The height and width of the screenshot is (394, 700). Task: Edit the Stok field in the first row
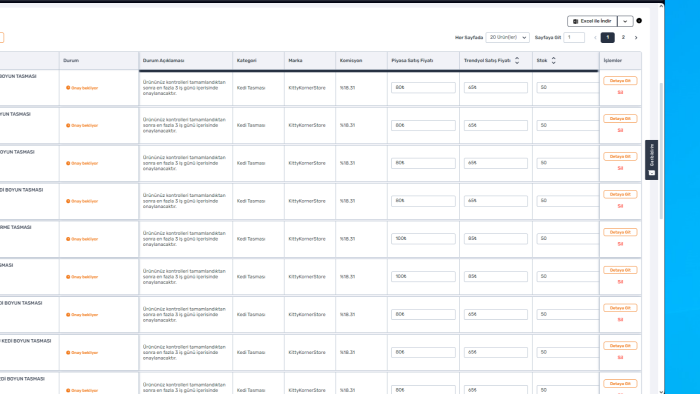pos(568,87)
